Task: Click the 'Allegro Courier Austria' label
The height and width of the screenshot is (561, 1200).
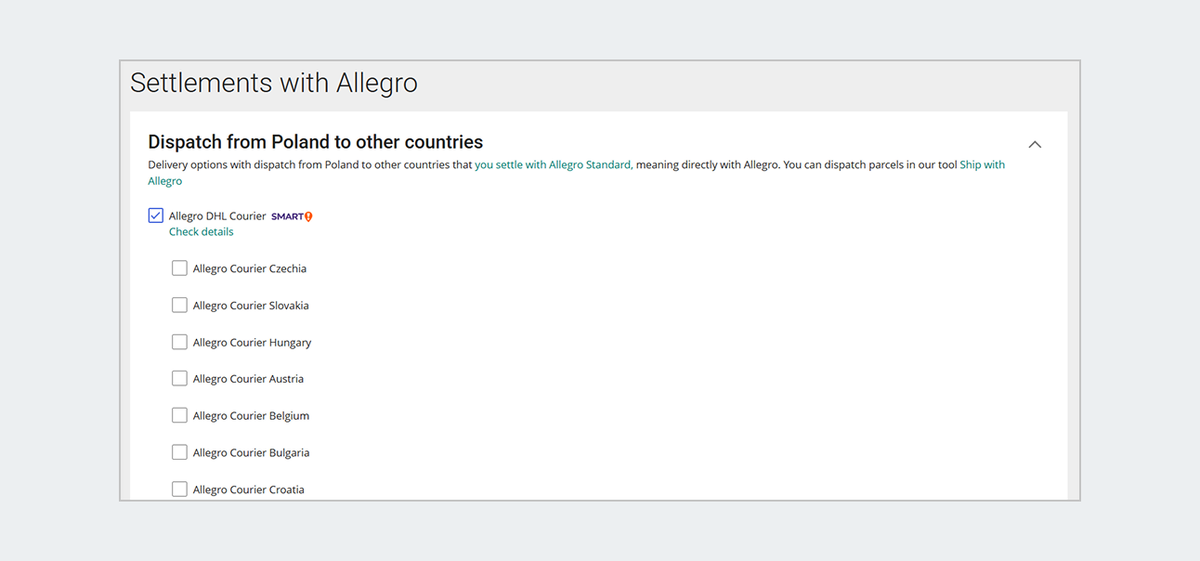Action: click(x=248, y=379)
